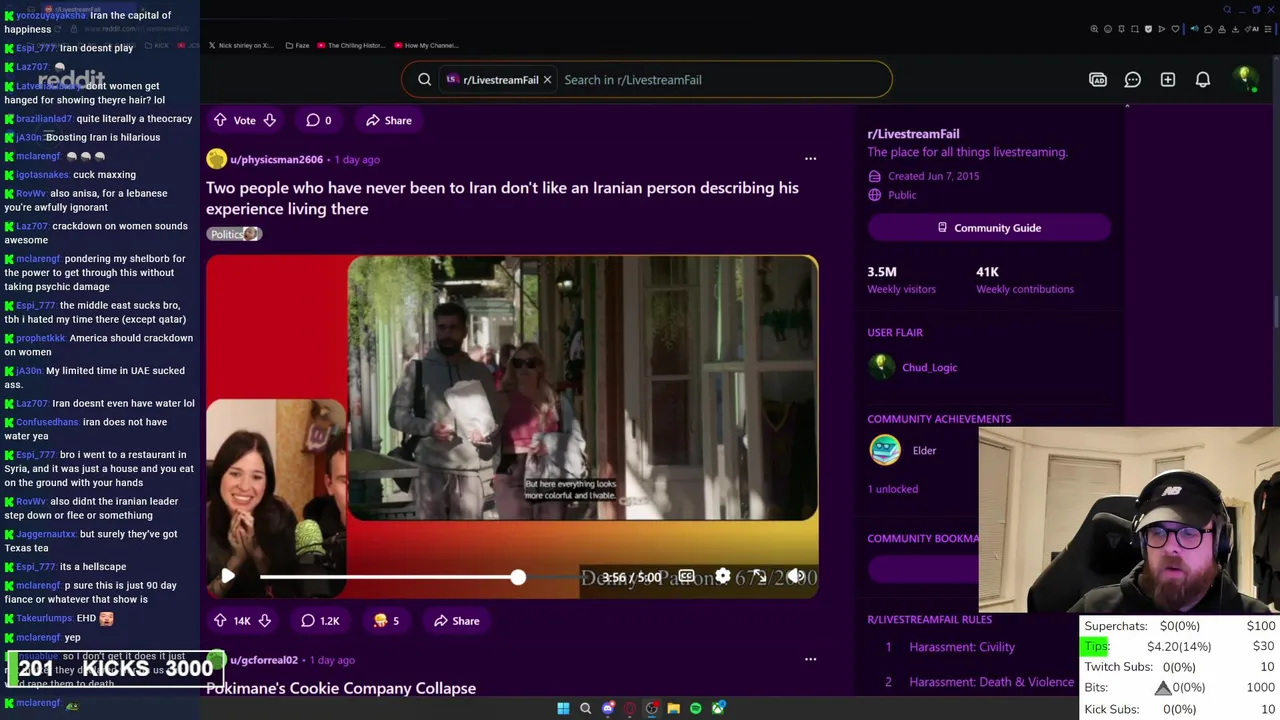Open comments of the top post showing 0
This screenshot has width=1280, height=720.
point(319,120)
